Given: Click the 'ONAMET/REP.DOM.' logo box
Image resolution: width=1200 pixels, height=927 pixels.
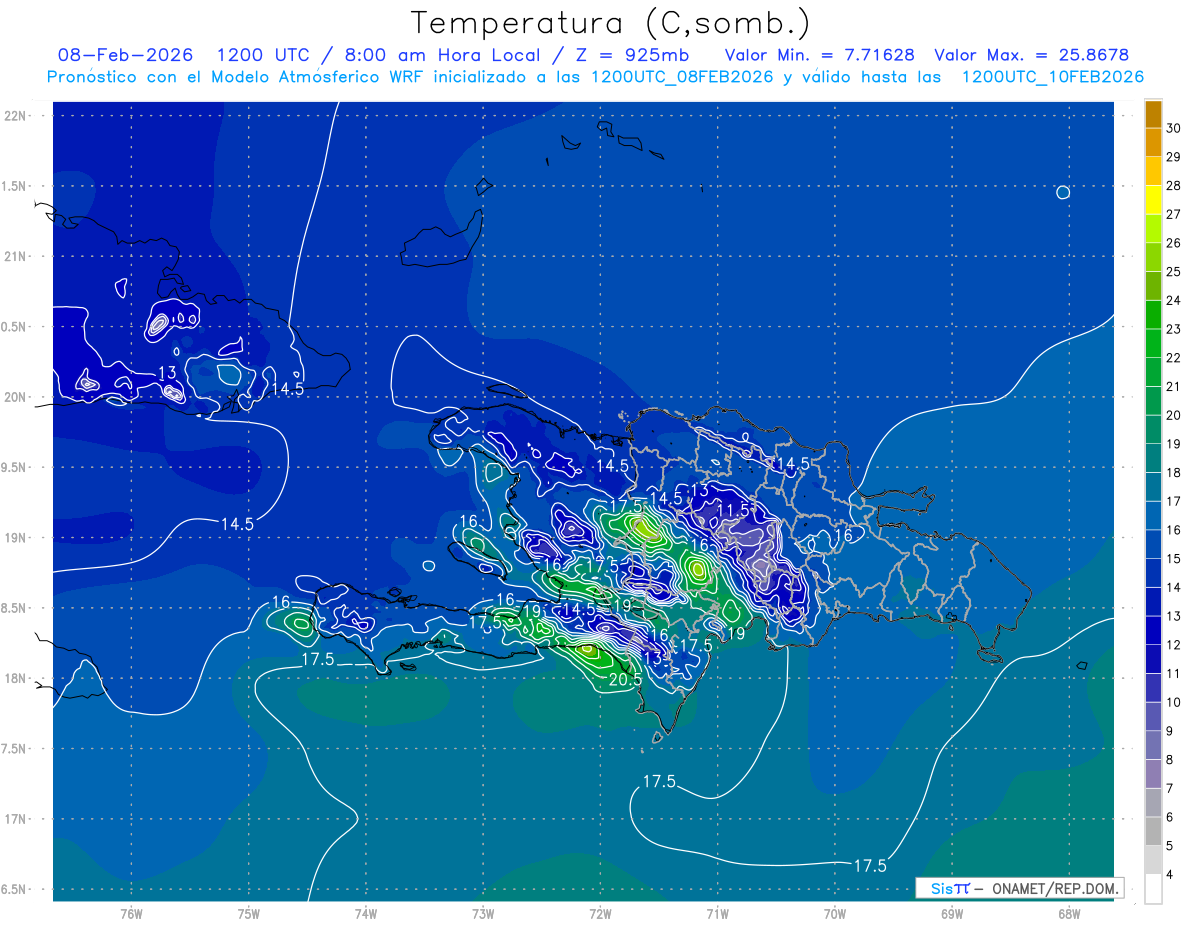Looking at the screenshot, I should pyautogui.click(x=1021, y=888).
